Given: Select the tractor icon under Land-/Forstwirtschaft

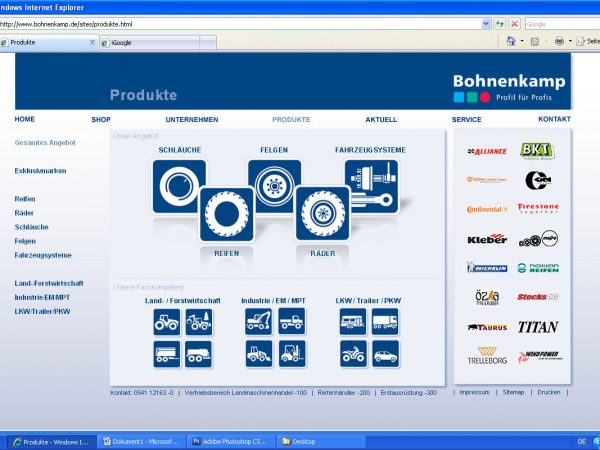Looking at the screenshot, I should point(166,322).
